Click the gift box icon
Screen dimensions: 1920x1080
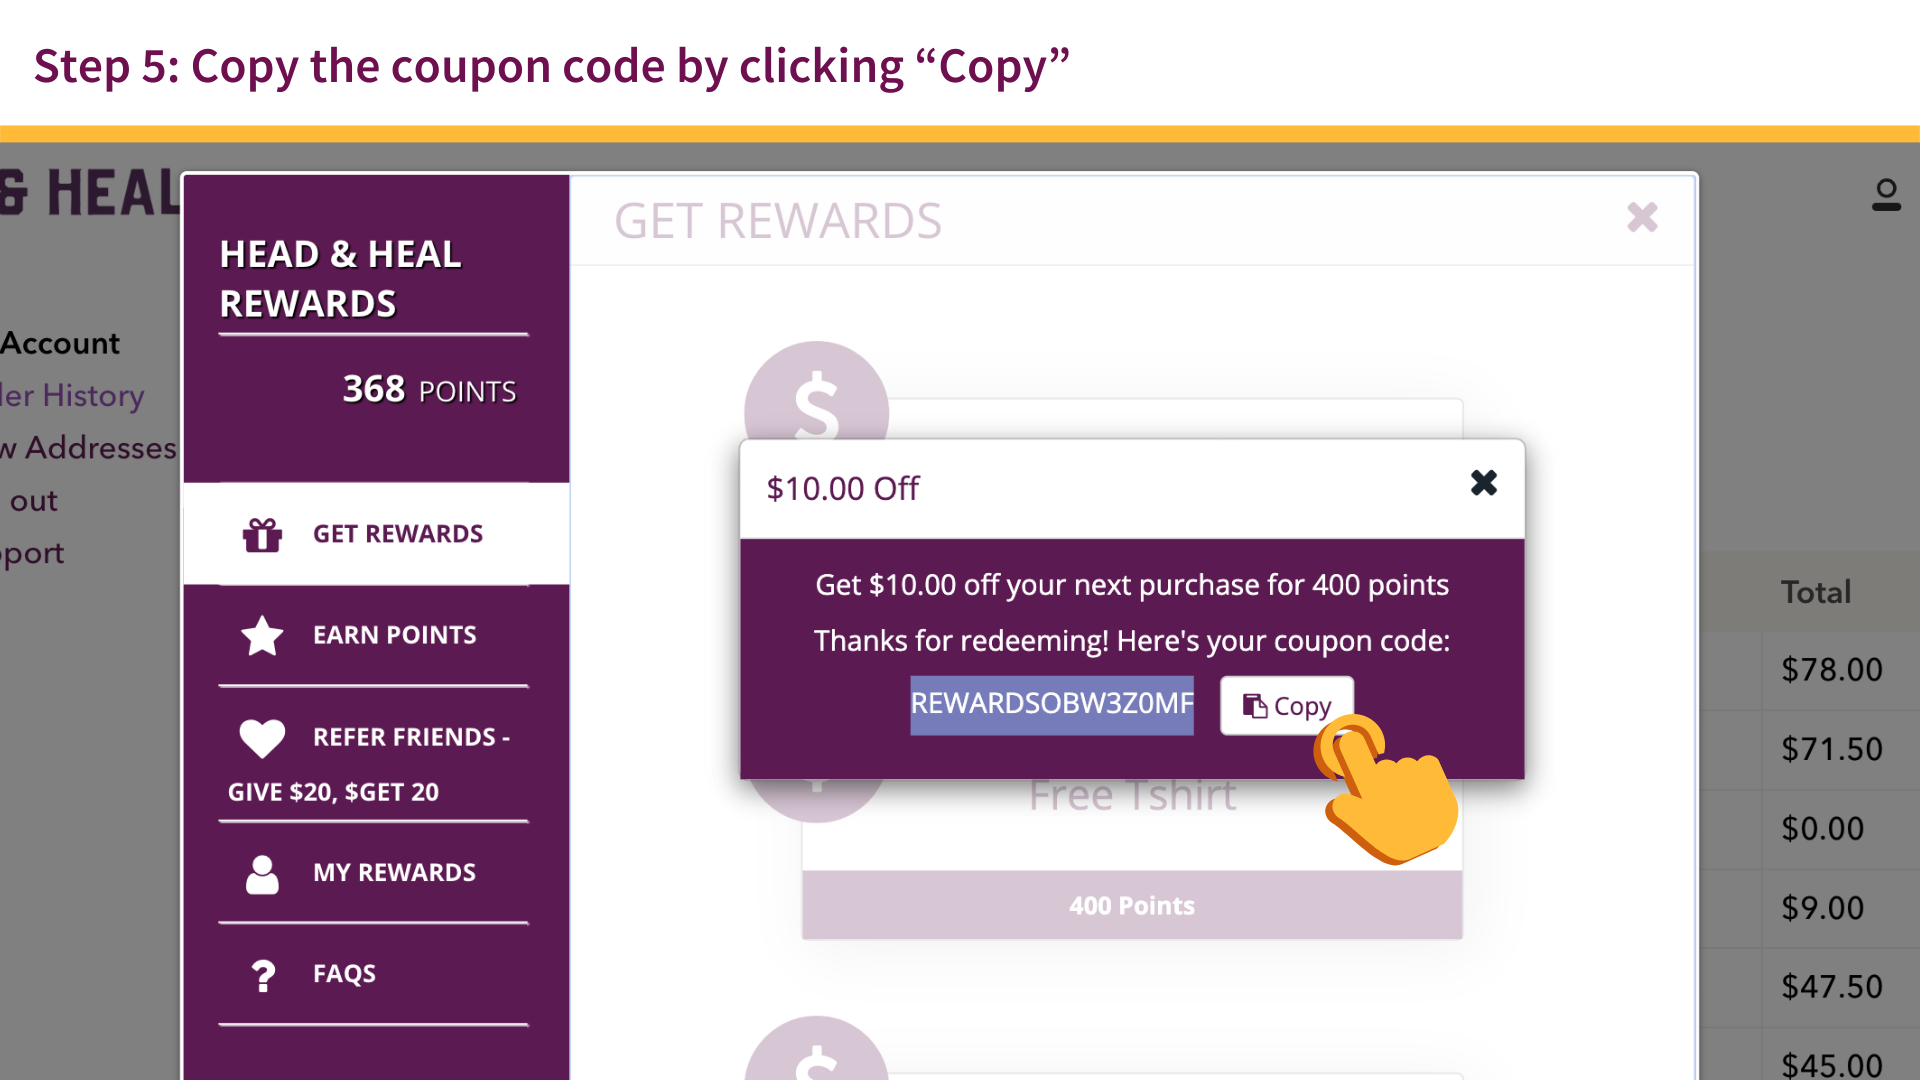262,535
